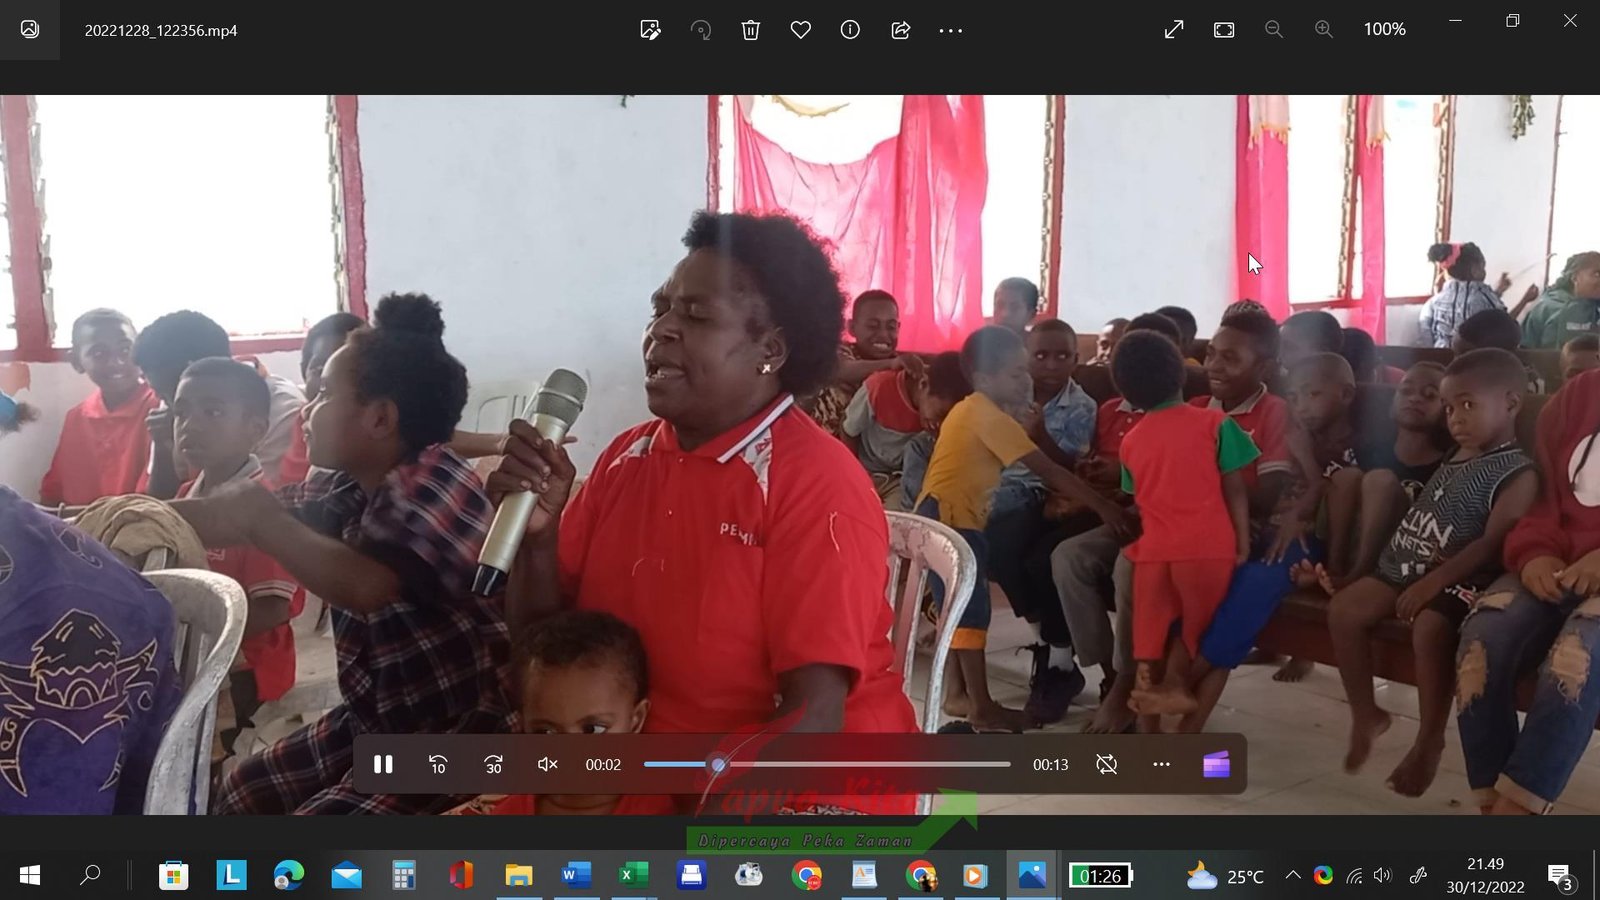Show file information panel
1600x900 pixels.
coord(850,30)
